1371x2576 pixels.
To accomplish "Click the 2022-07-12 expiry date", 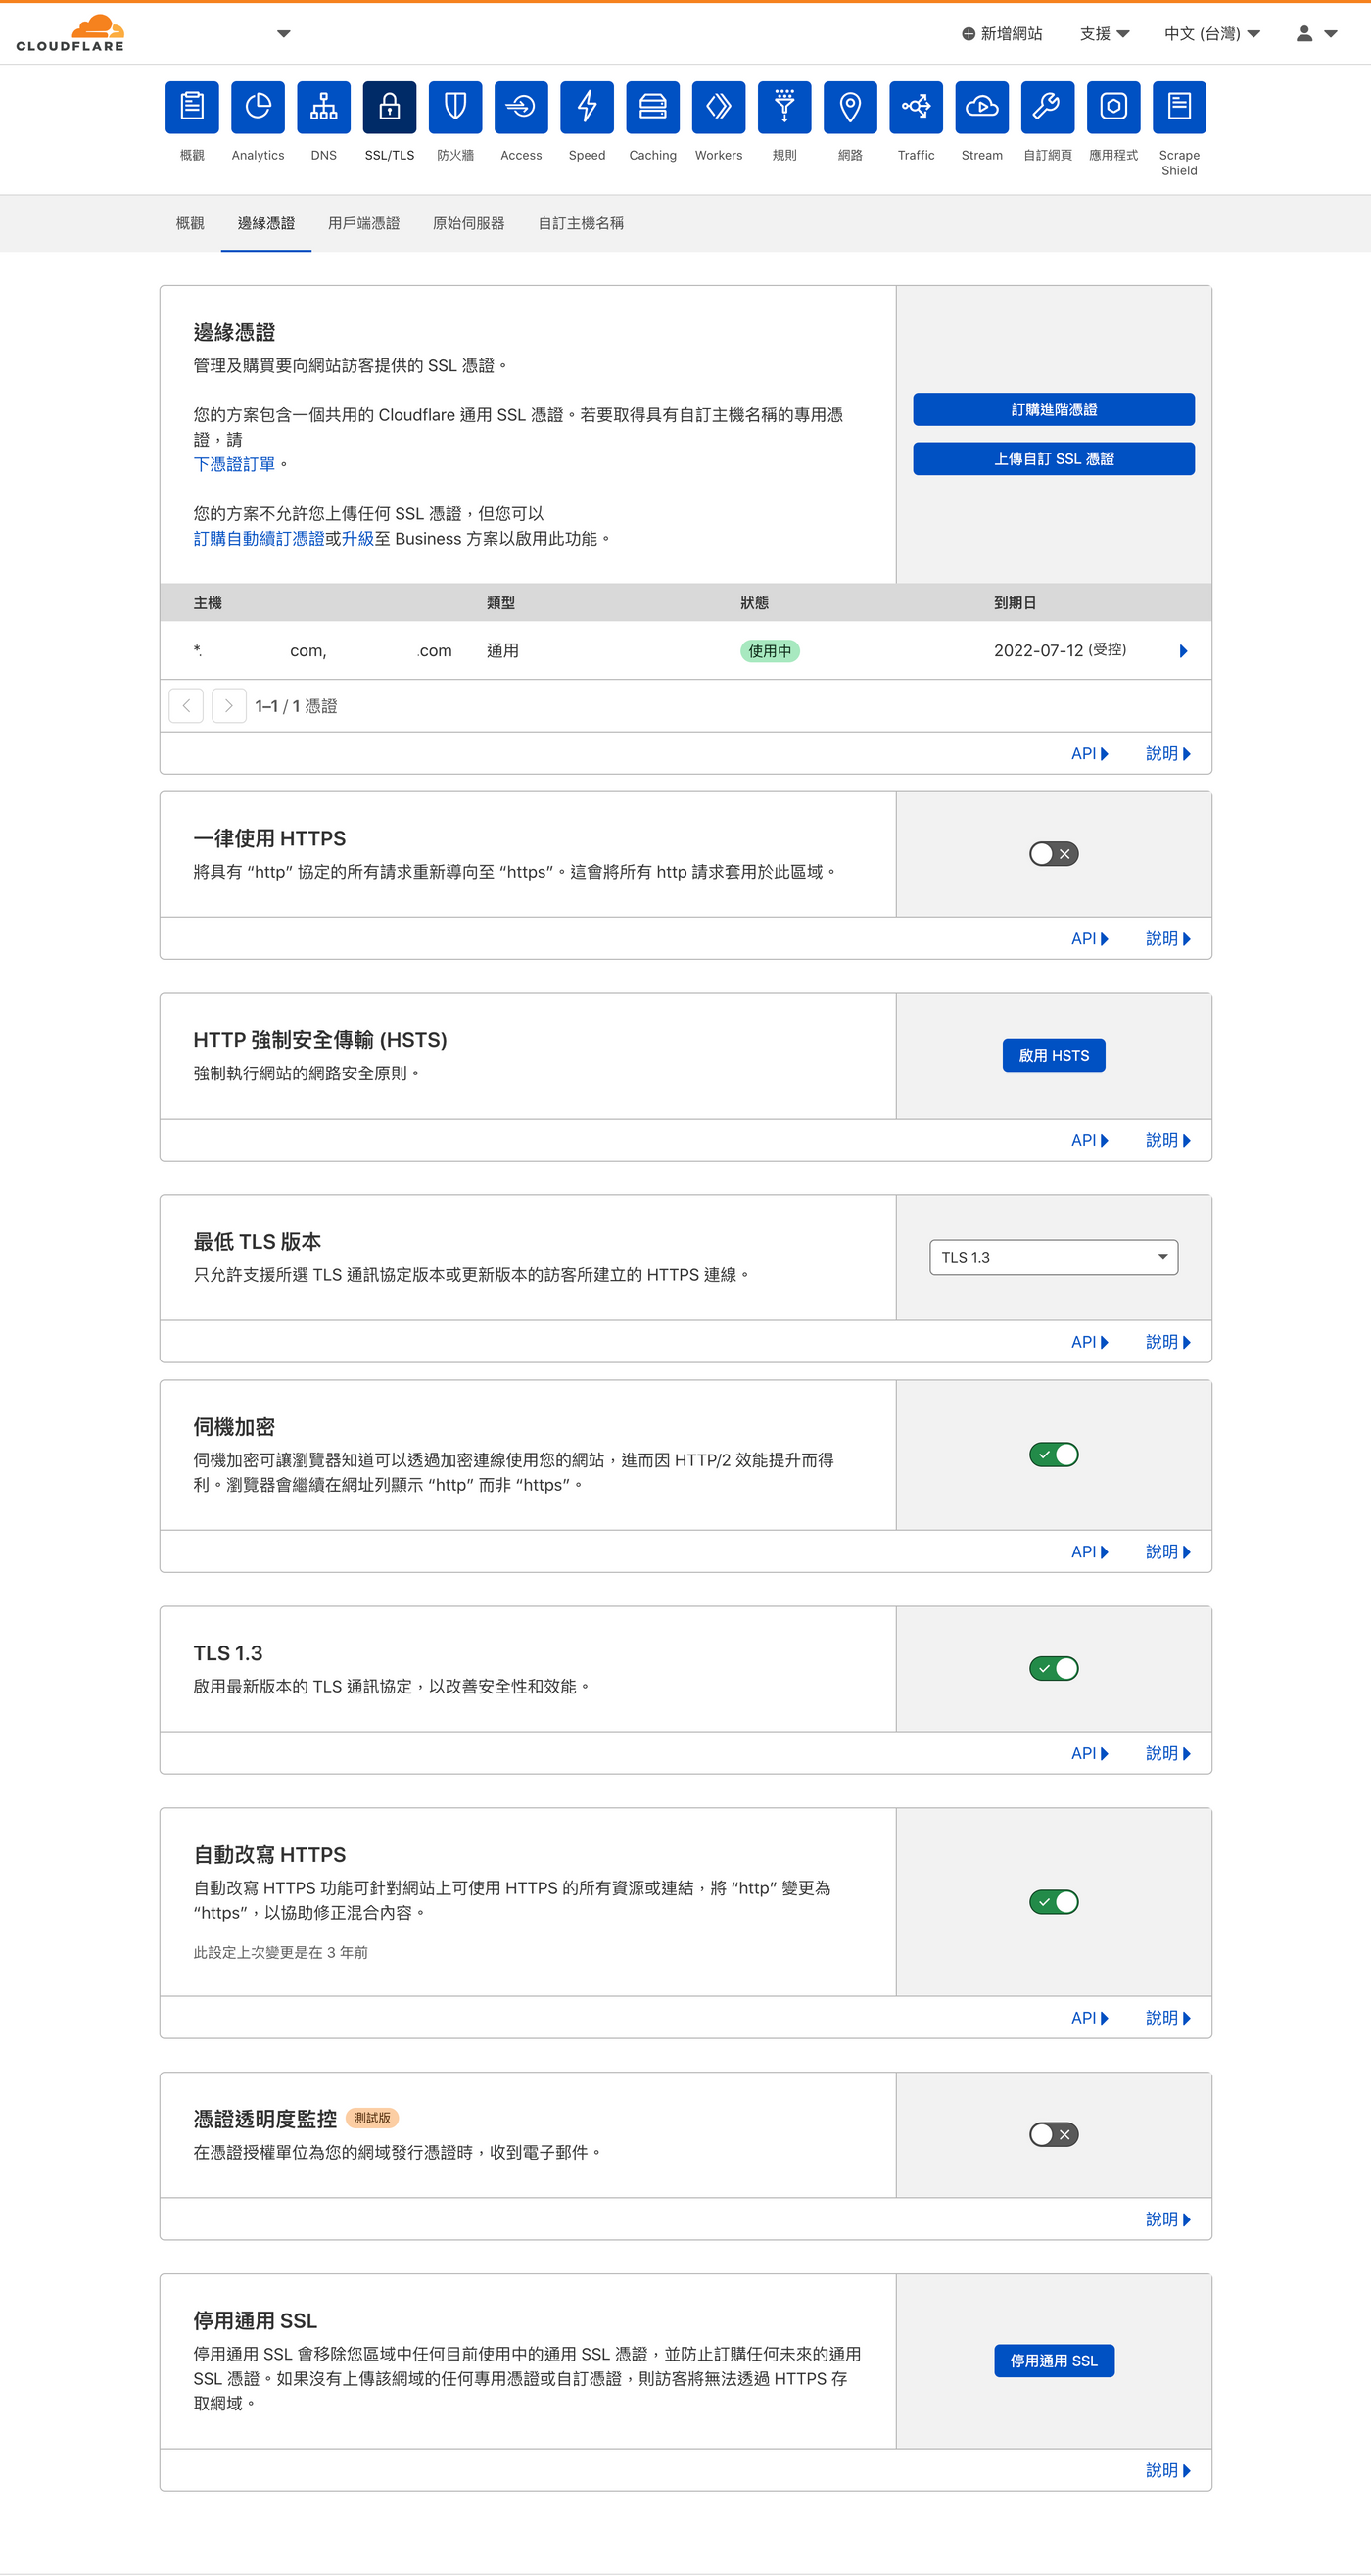I will click(x=1038, y=651).
